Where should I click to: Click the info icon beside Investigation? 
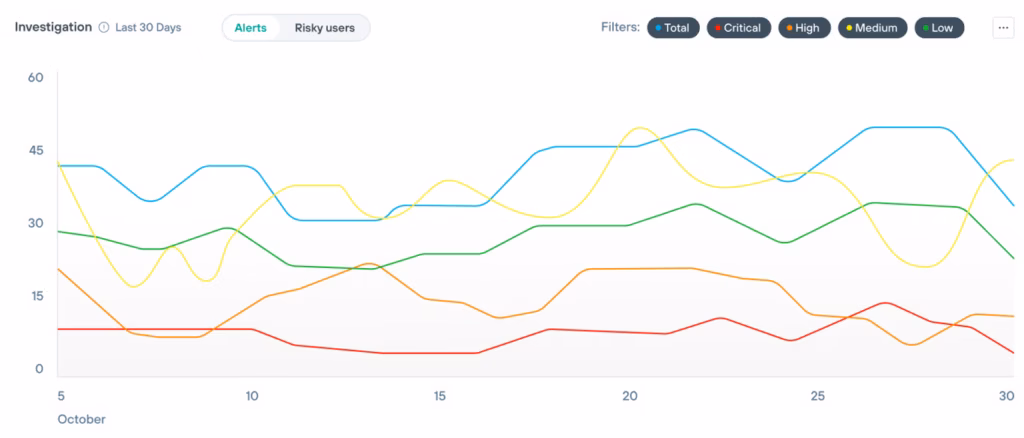(104, 28)
